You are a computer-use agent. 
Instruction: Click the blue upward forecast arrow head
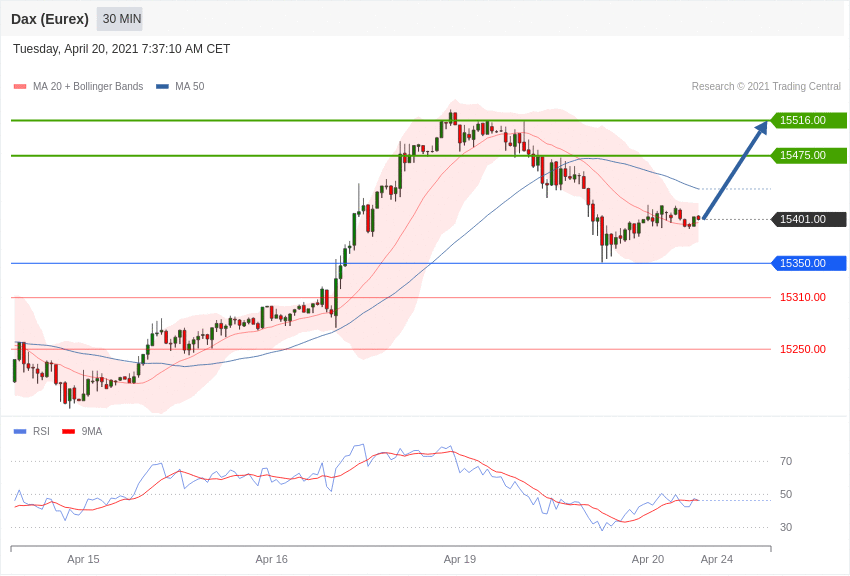coord(761,128)
